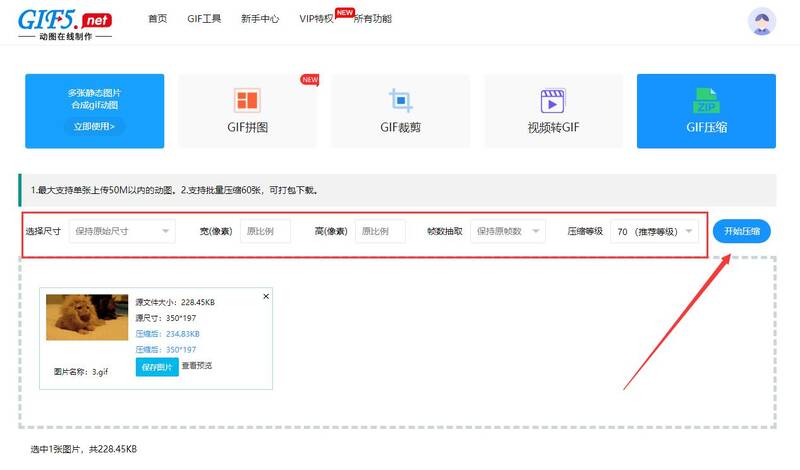Viewport: 800px width, 470px height.
Task: Open the 压缩等级 dropdown showing 70
Action: 655,231
